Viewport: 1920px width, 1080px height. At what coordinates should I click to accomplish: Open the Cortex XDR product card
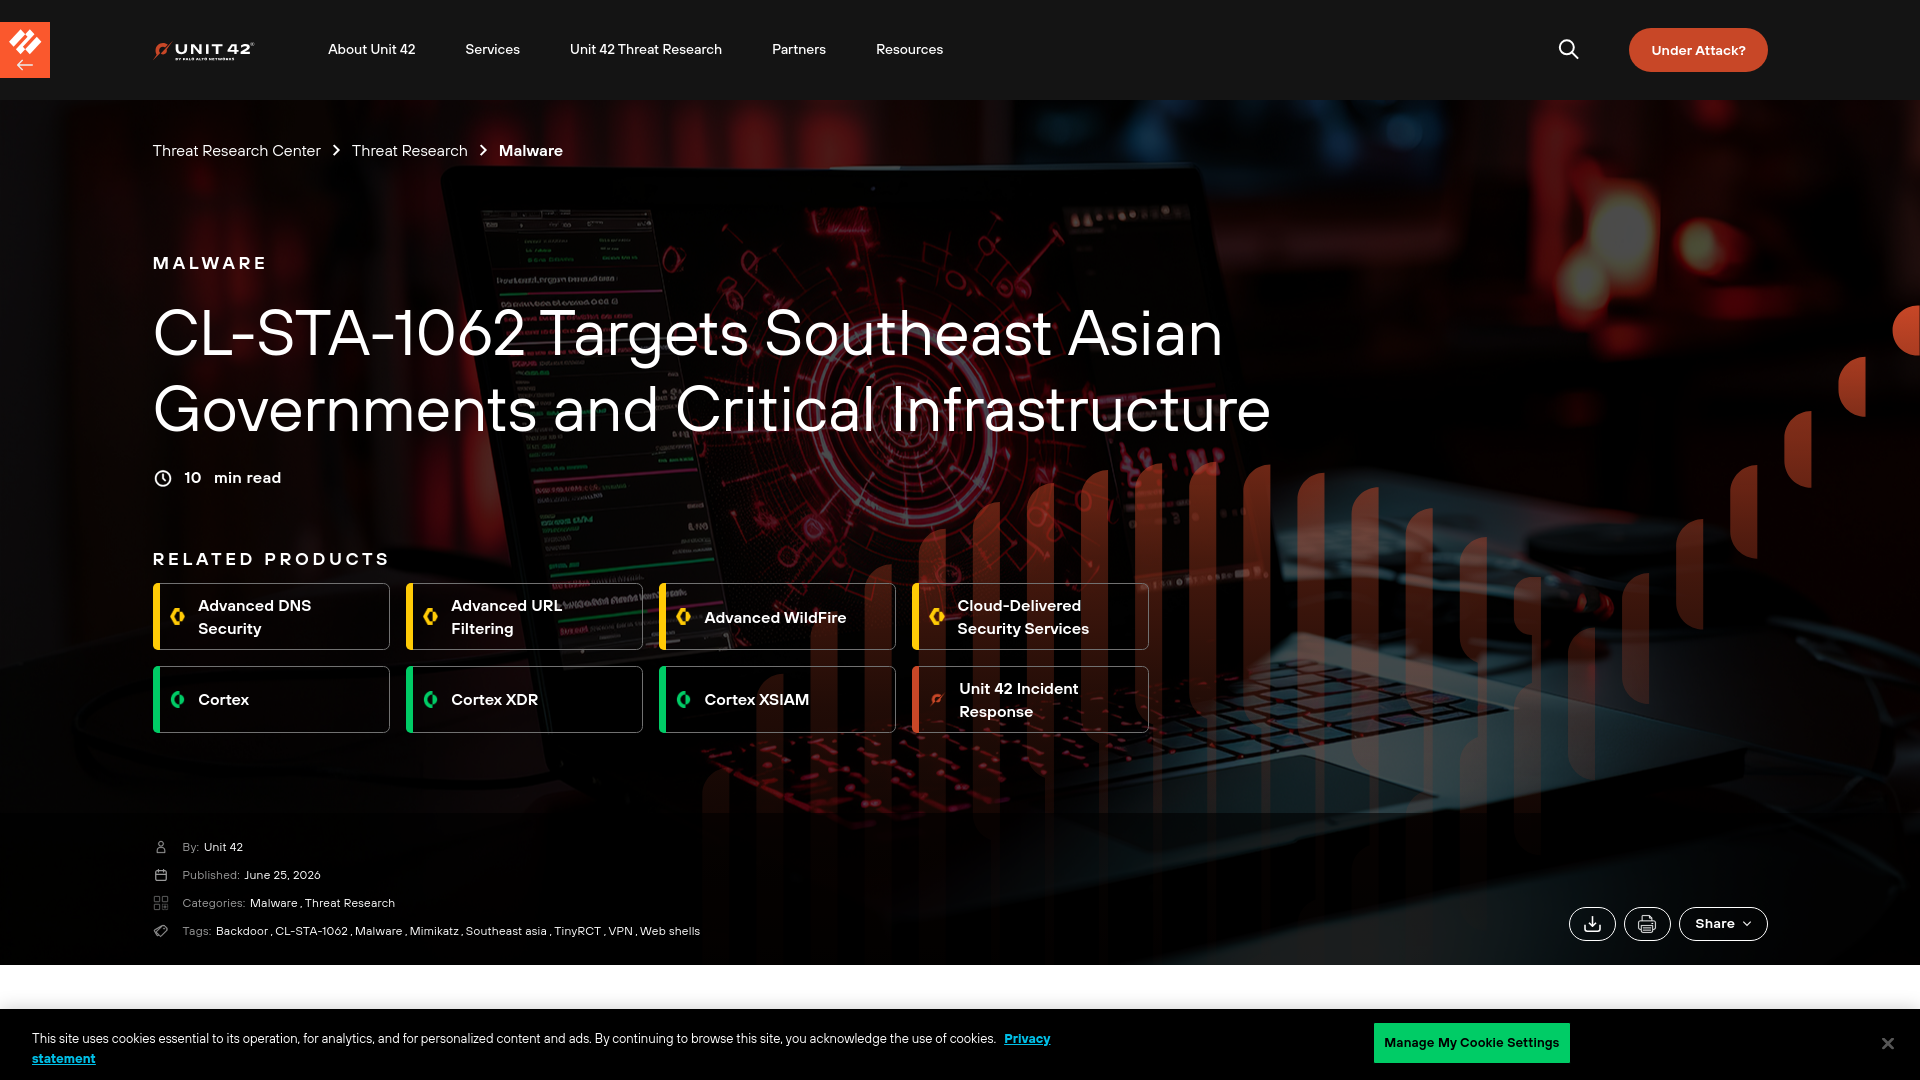pos(524,700)
